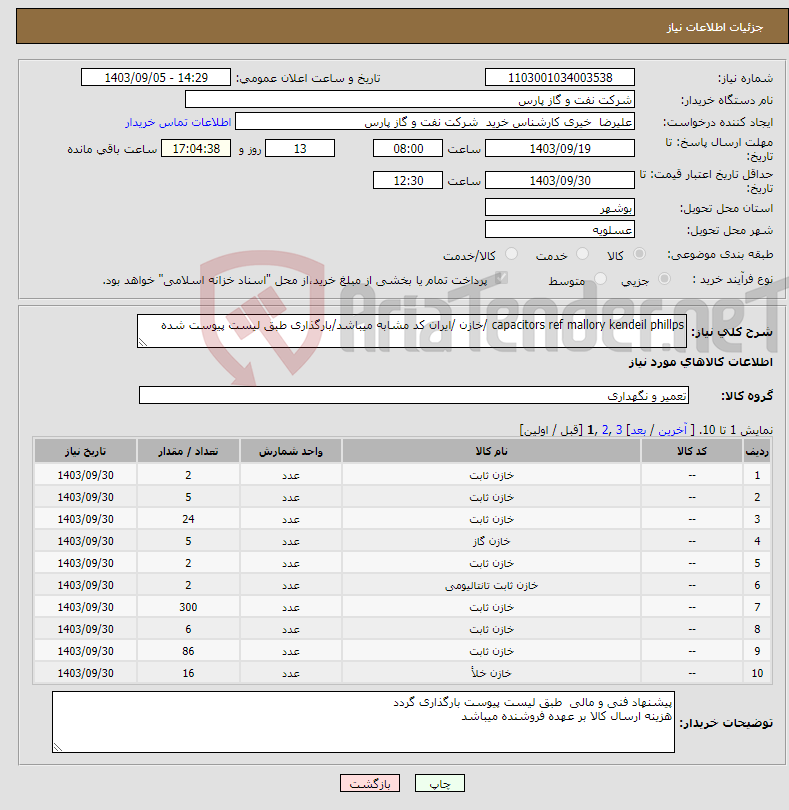Select the کالا radio button
The height and width of the screenshot is (810, 789).
tap(639, 254)
